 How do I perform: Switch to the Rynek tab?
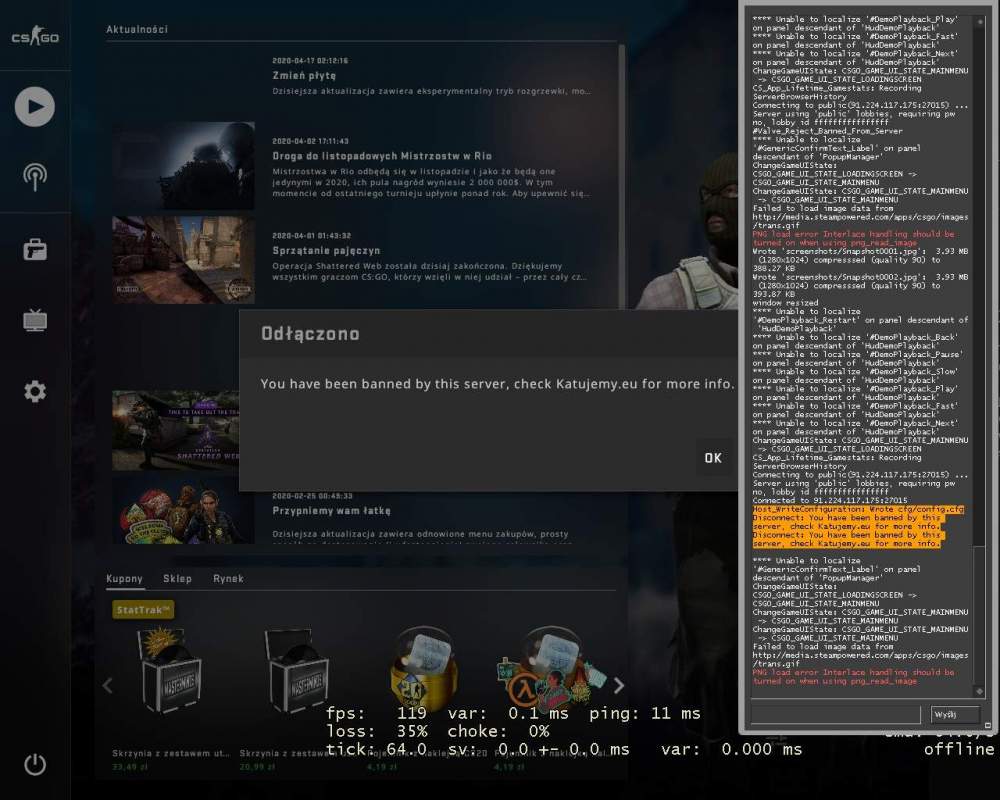coord(228,579)
